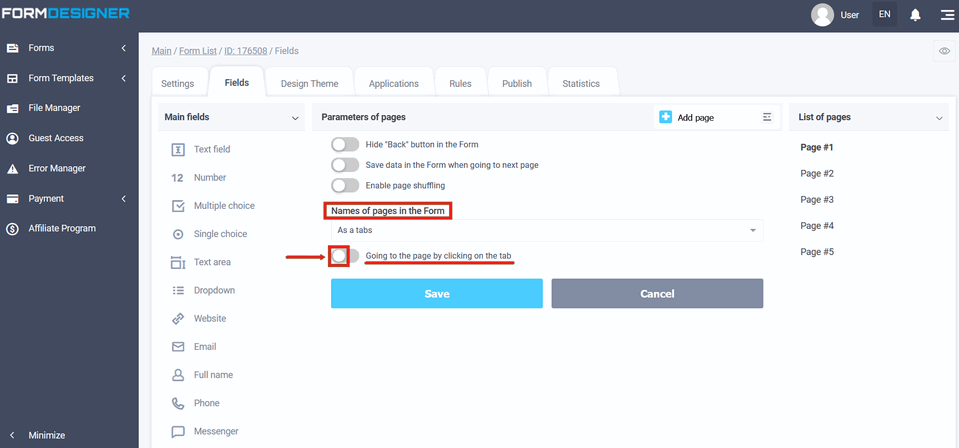The image size is (959, 448).
Task: Choose the Email field icon
Action: [178, 347]
